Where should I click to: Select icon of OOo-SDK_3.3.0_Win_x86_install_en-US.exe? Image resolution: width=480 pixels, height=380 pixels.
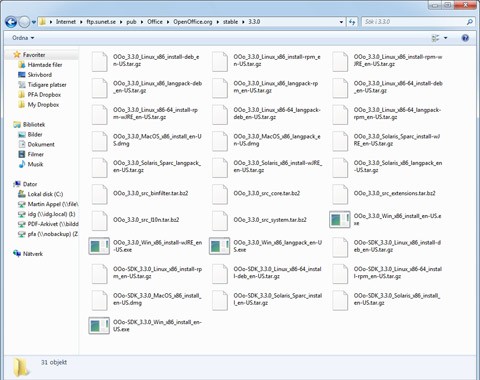click(99, 326)
